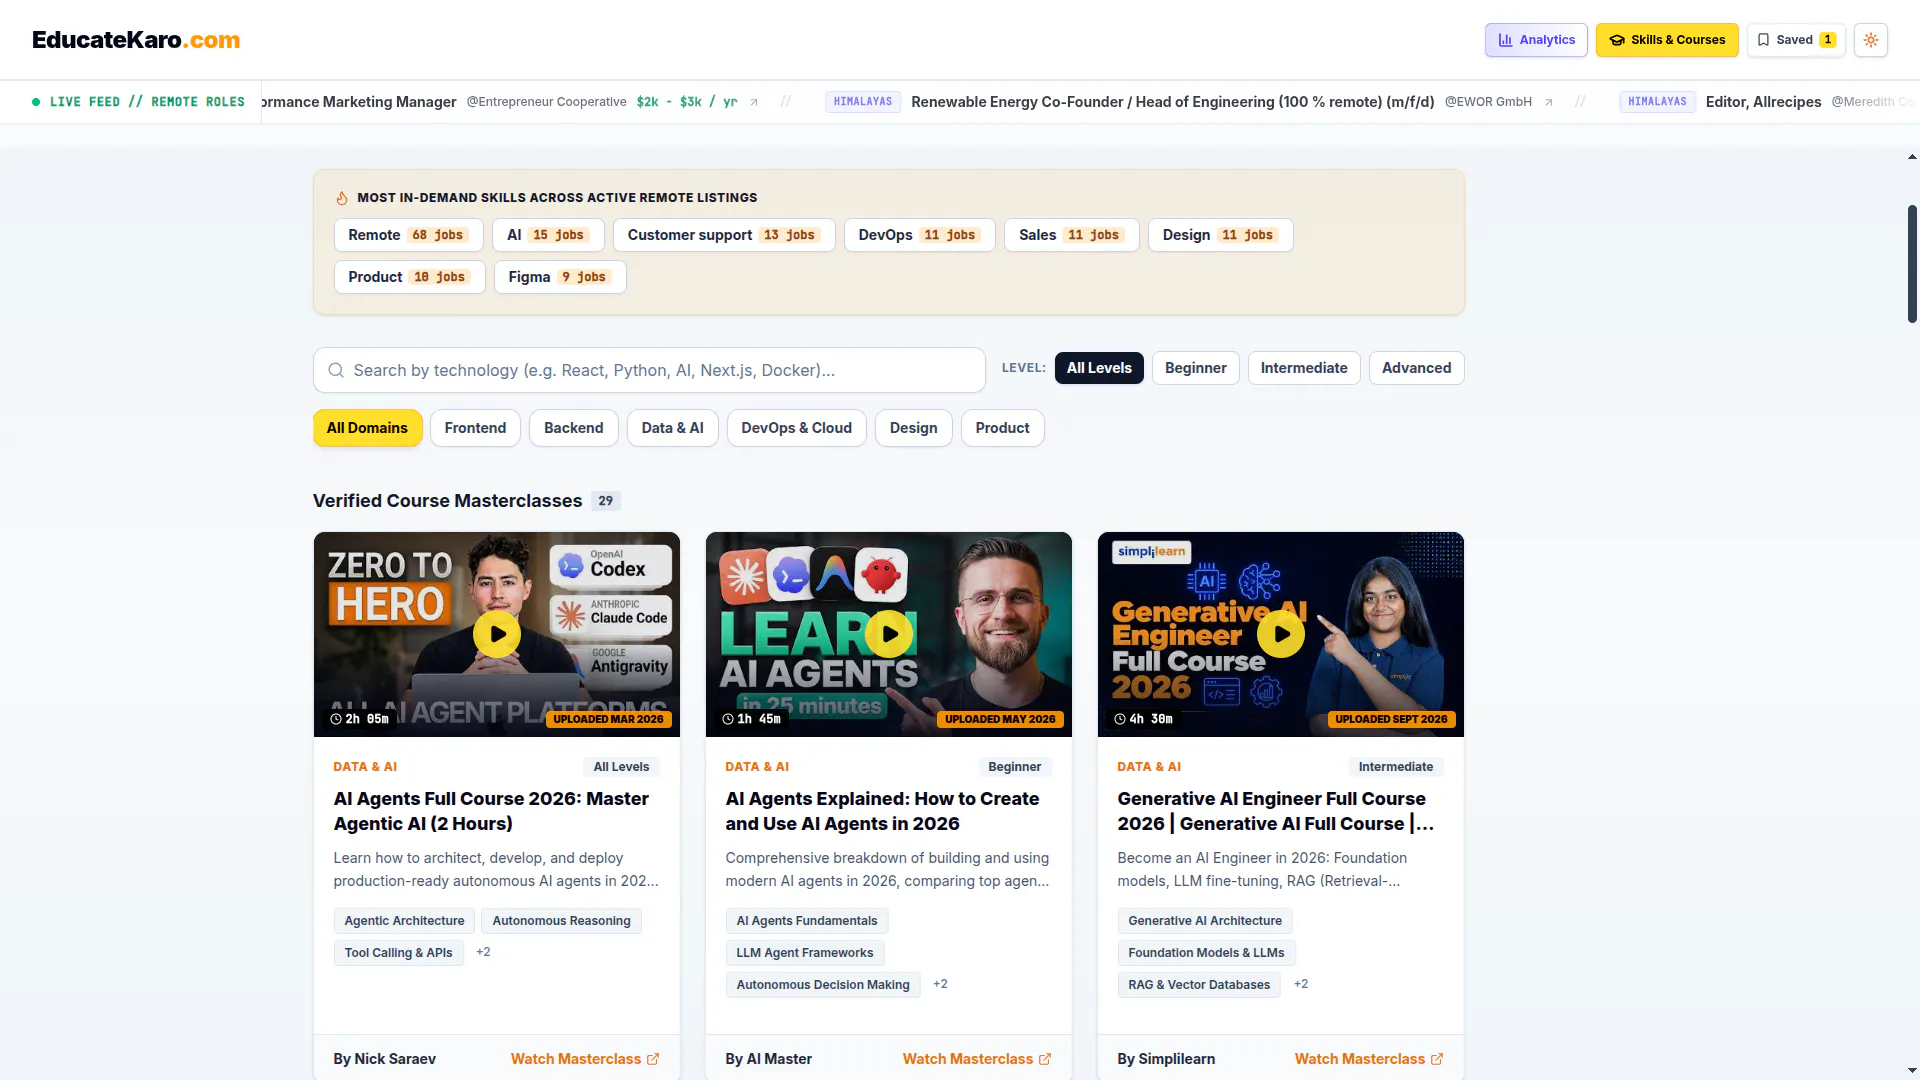Switch to Design domain filter
This screenshot has width=1920, height=1080.
[914, 428]
